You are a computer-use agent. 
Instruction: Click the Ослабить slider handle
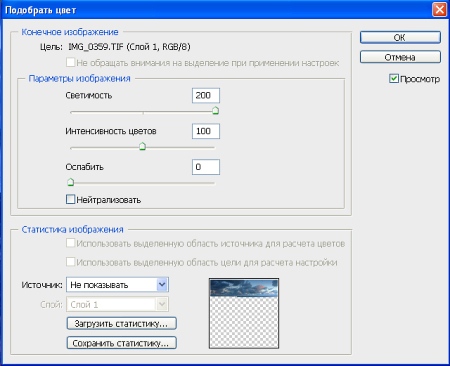point(71,182)
